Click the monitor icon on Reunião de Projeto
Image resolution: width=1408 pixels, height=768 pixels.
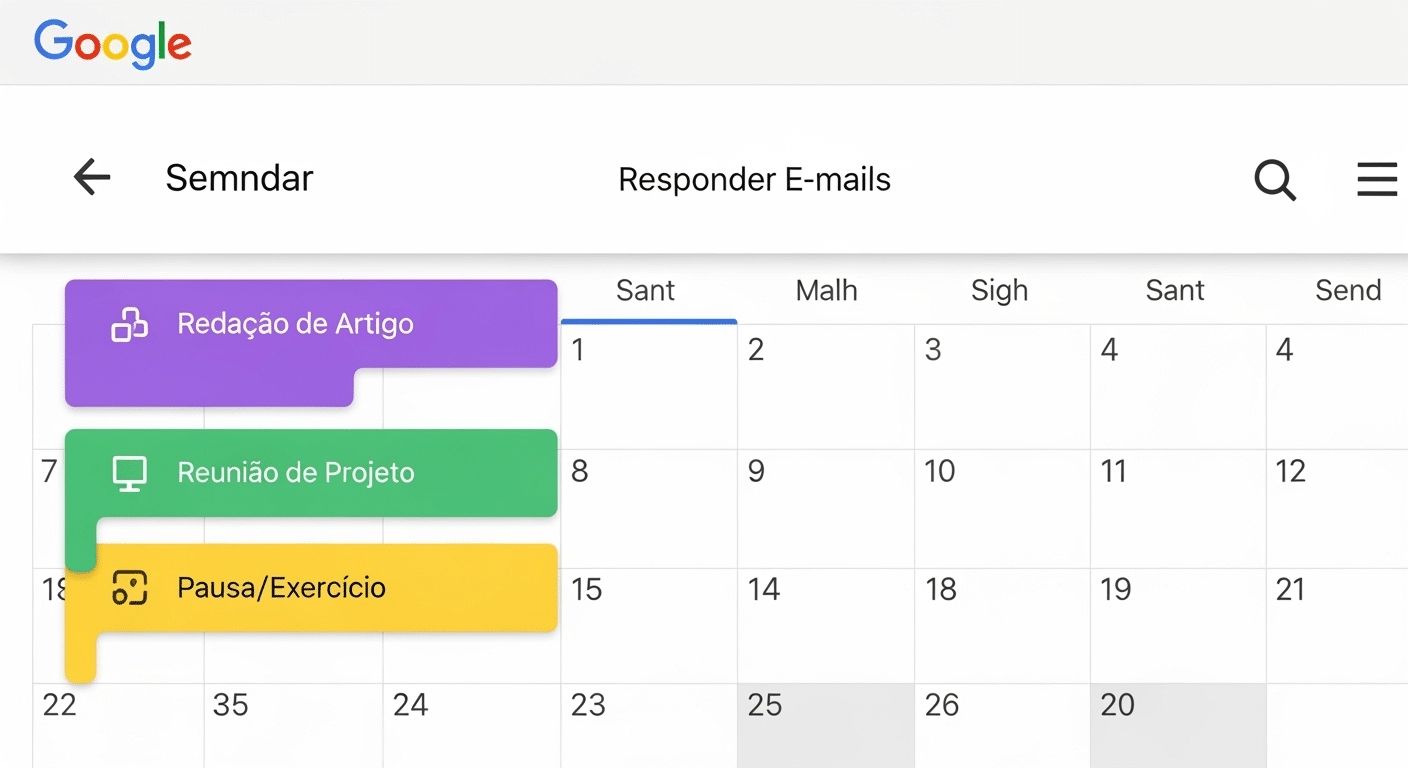tap(128, 473)
